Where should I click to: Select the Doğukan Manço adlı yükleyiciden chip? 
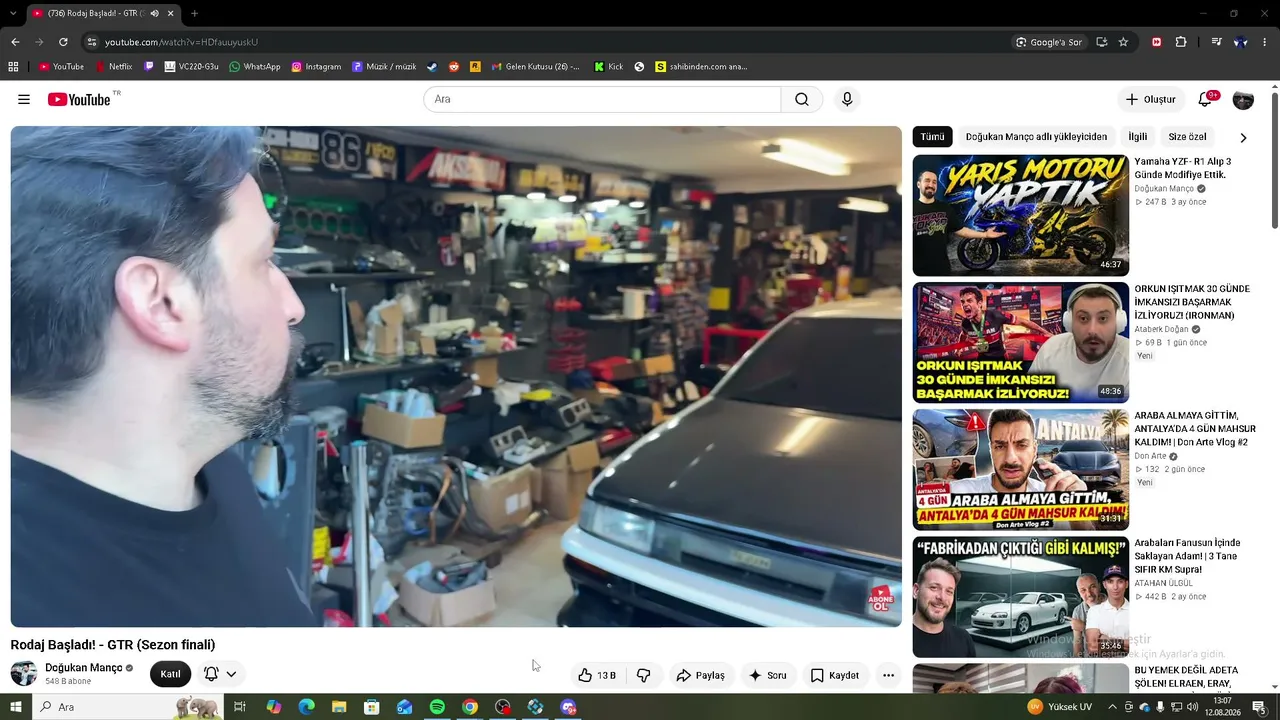[x=1036, y=137]
